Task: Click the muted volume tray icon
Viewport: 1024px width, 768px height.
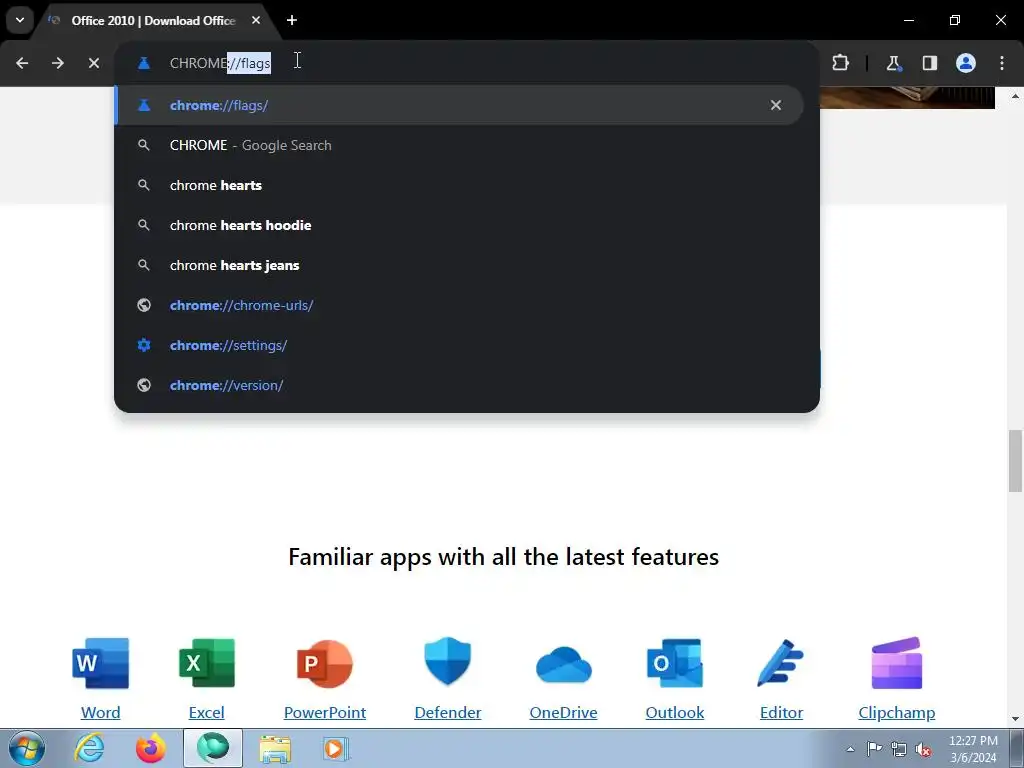Action: point(923,749)
